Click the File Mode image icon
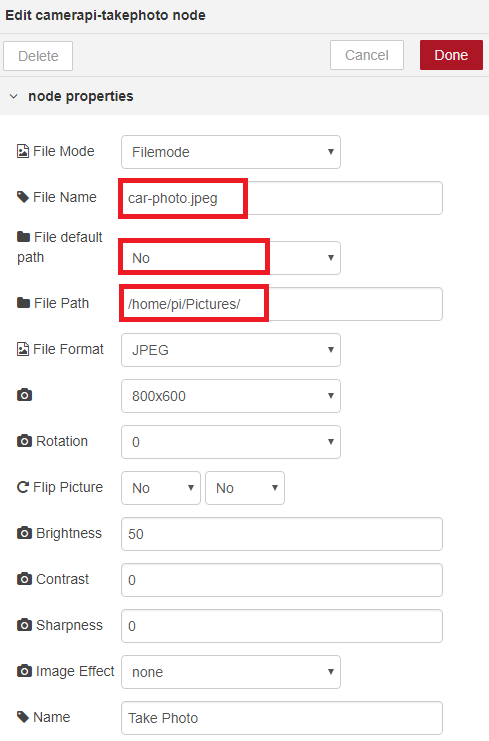The height and width of the screenshot is (741, 489). click(x=23, y=151)
